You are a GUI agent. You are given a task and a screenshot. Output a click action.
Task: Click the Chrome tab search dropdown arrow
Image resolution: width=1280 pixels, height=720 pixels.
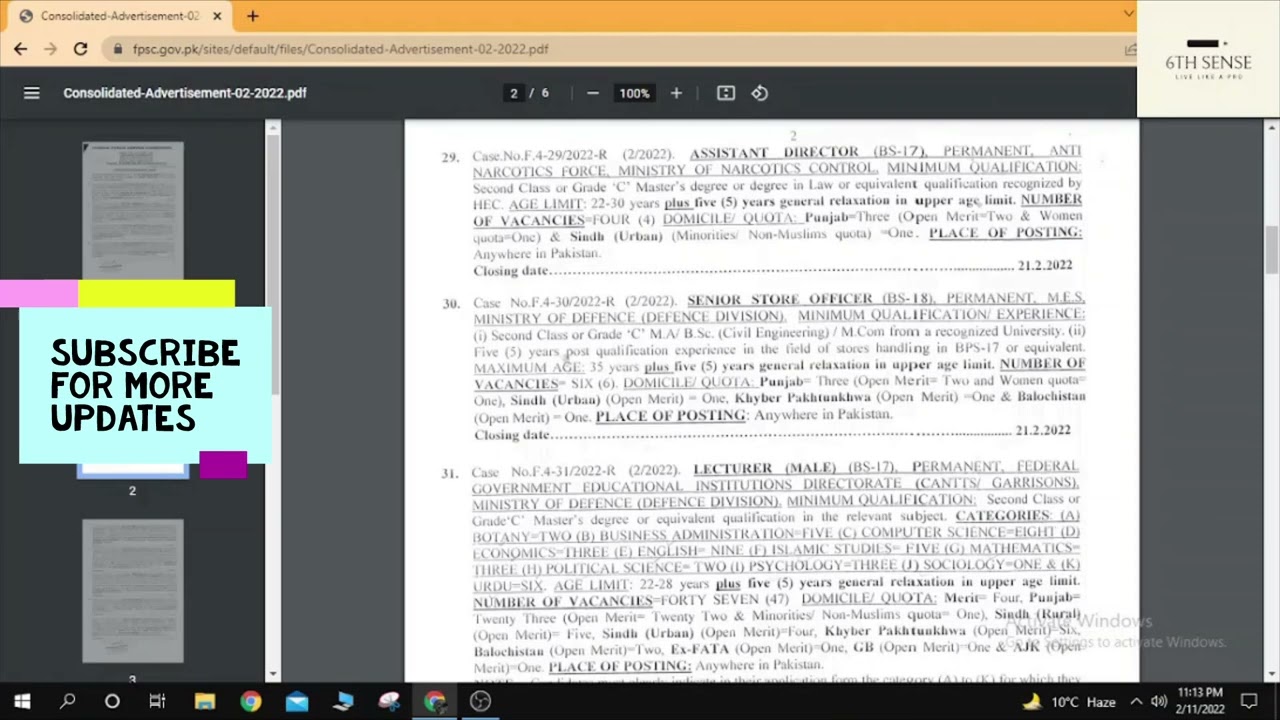[1128, 14]
